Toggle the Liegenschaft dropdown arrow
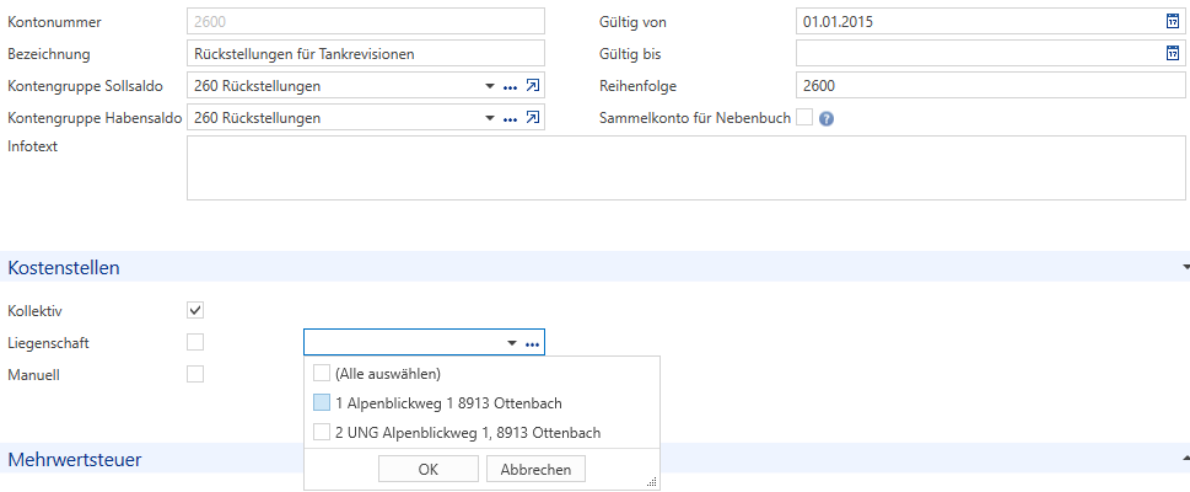The image size is (1190, 492). pyautogui.click(x=512, y=344)
